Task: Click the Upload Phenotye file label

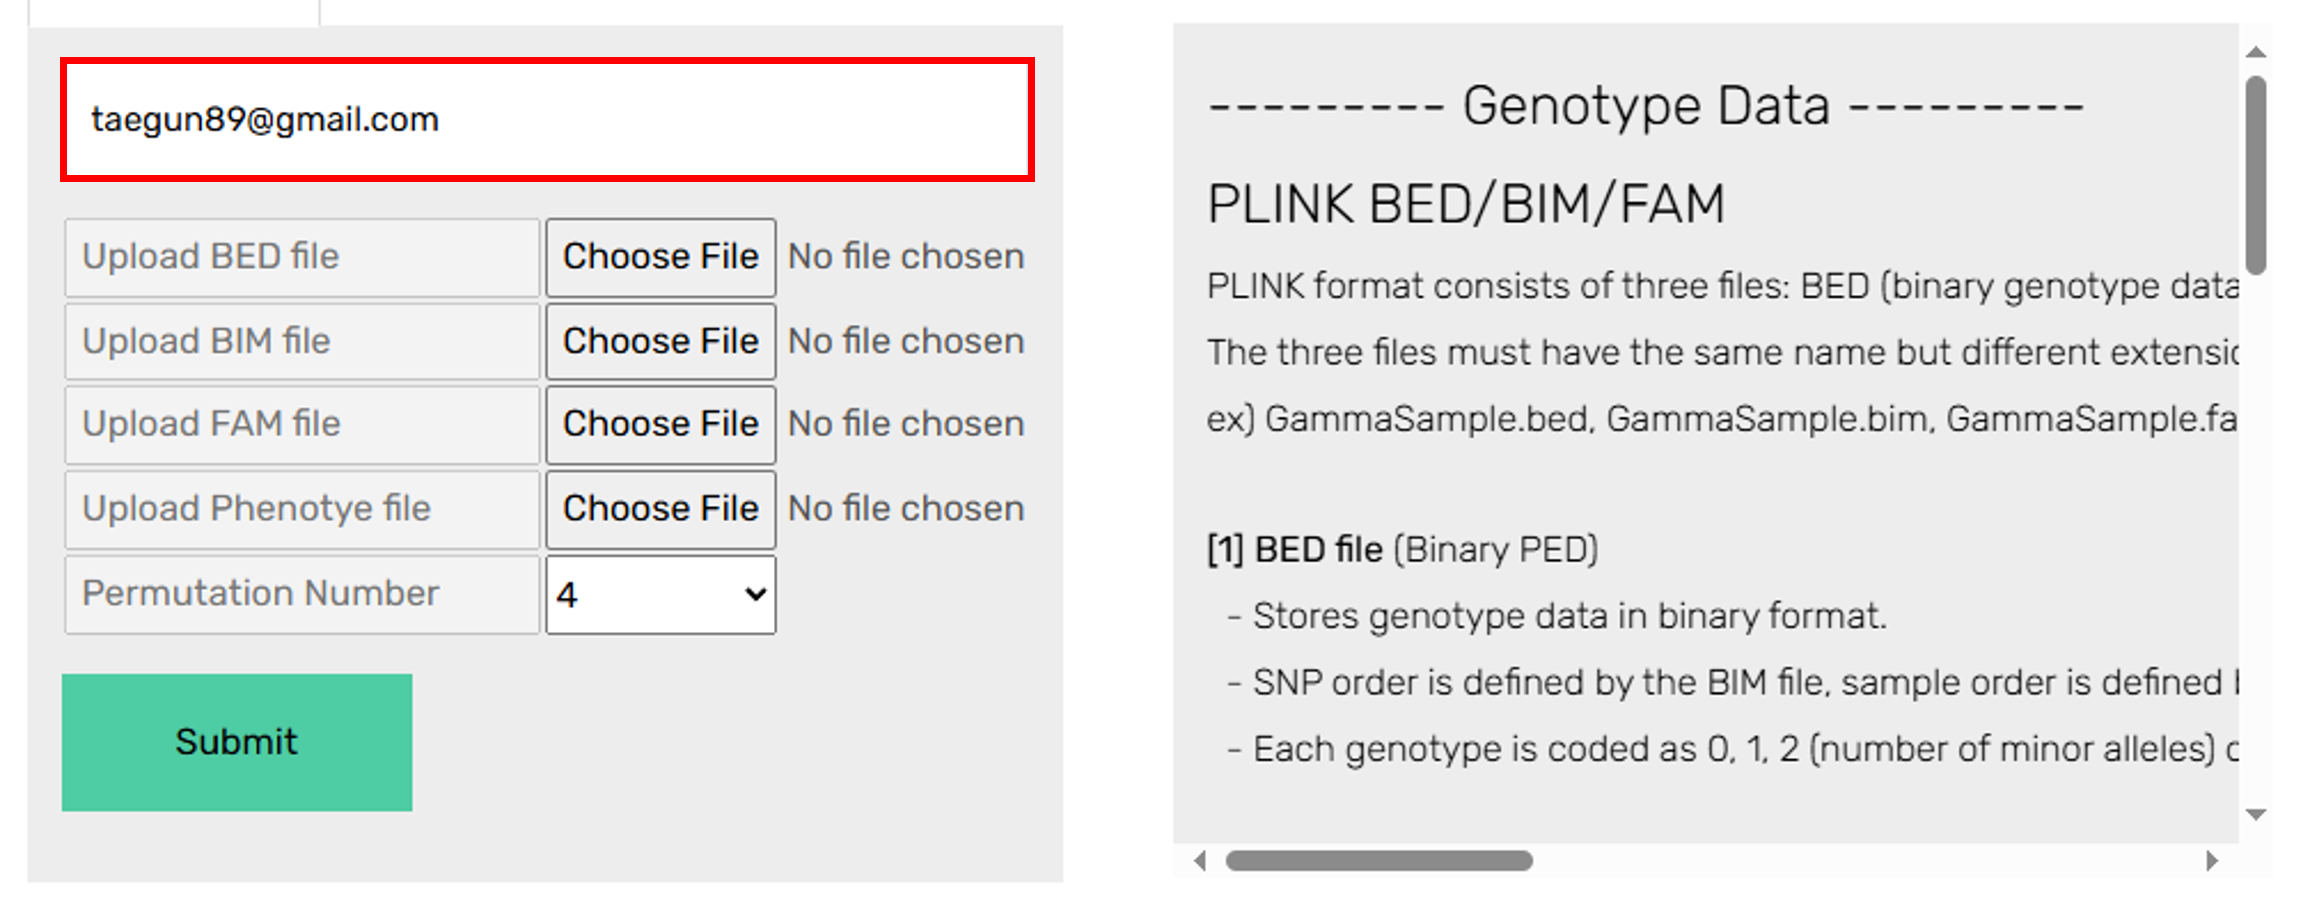Action: [256, 509]
